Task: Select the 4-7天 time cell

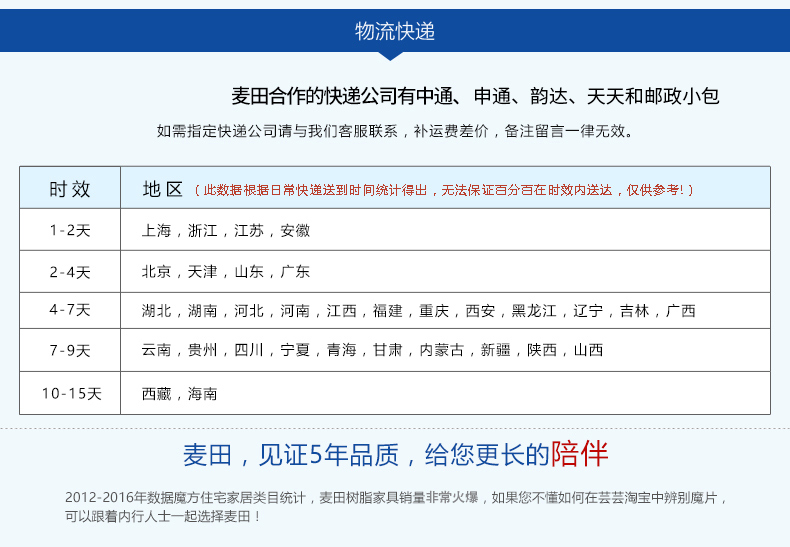Action: pos(70,310)
